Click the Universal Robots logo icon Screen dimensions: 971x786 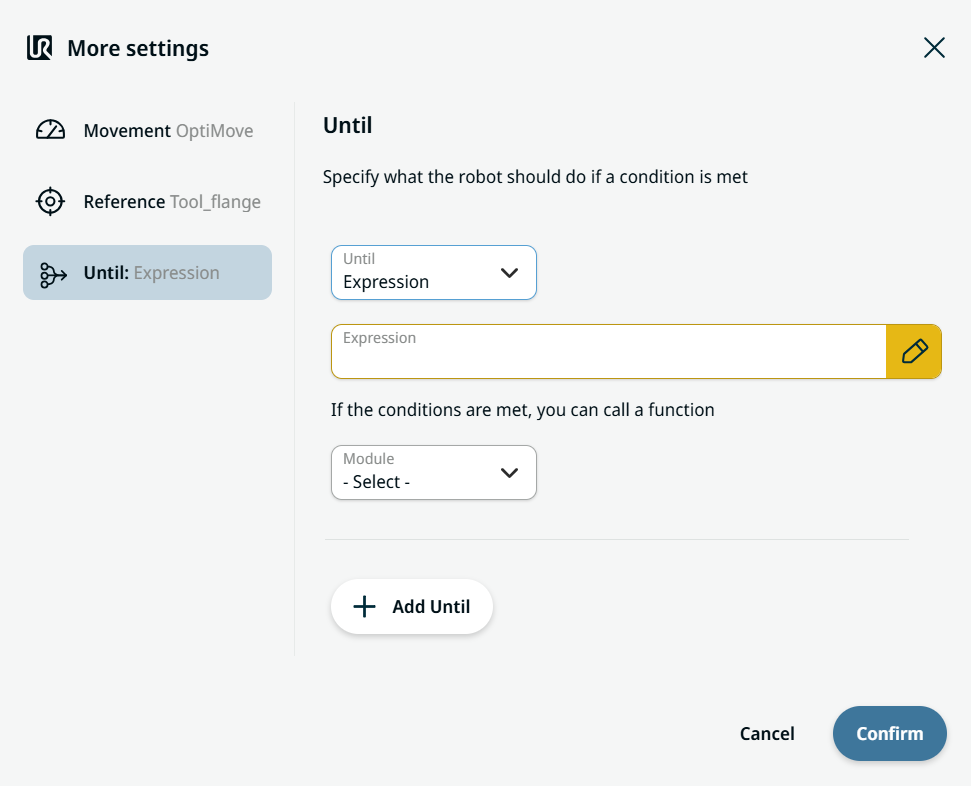pyautogui.click(x=40, y=48)
